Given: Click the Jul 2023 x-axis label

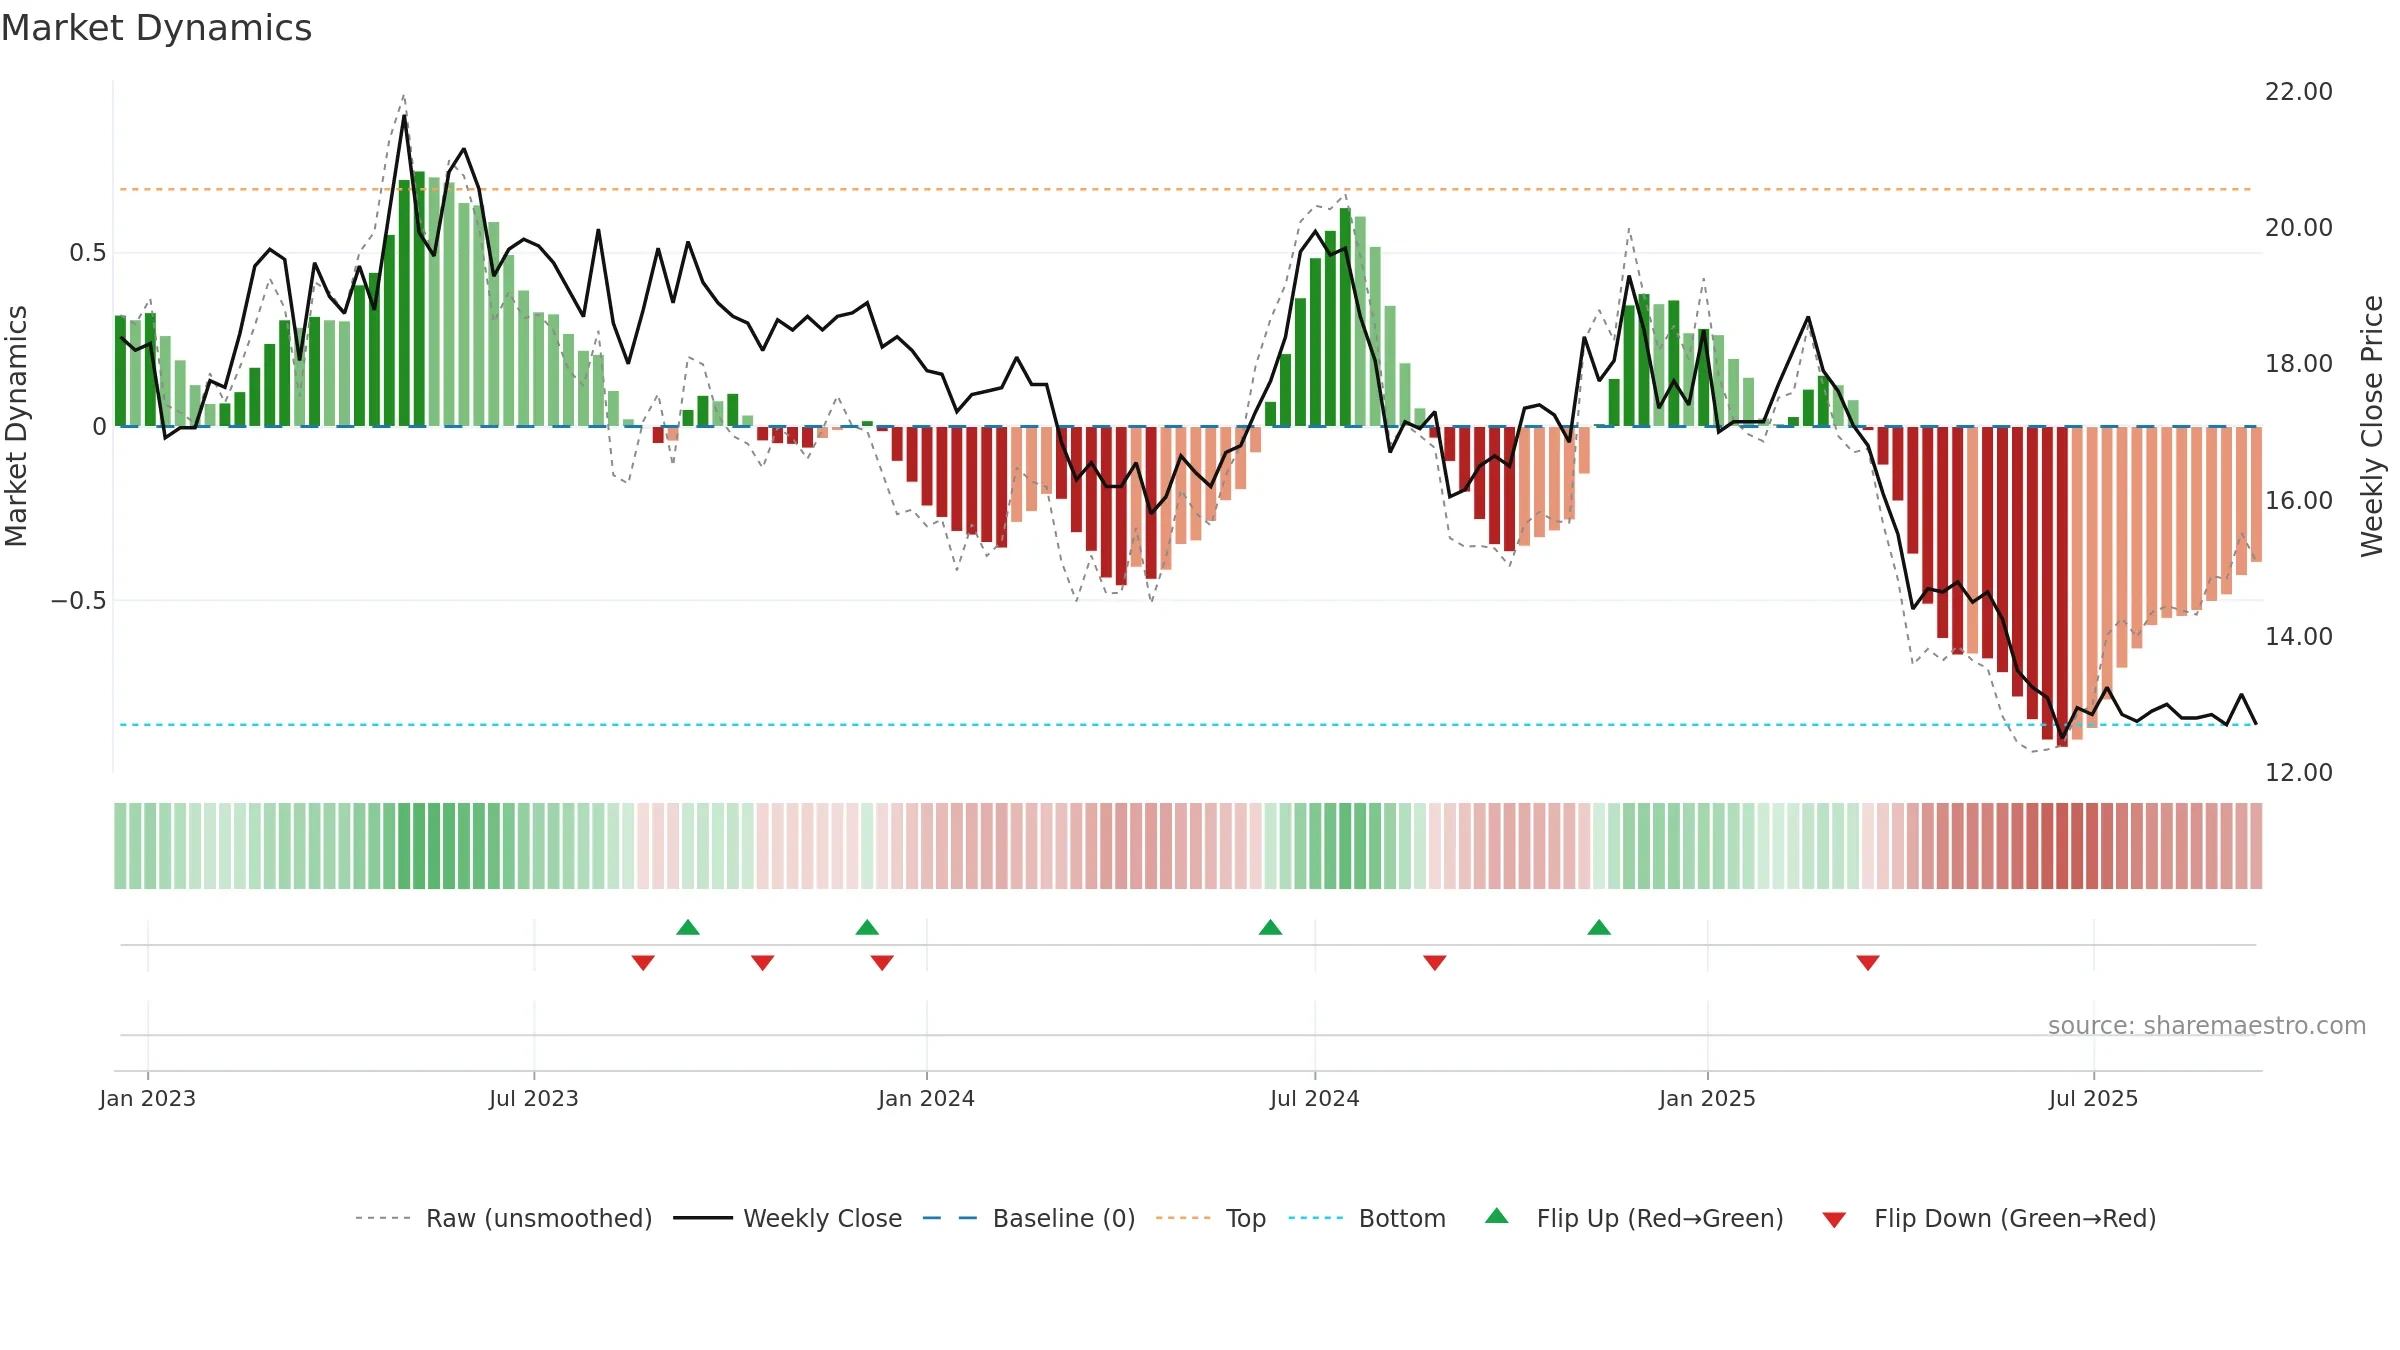Looking at the screenshot, I should point(534,1098).
